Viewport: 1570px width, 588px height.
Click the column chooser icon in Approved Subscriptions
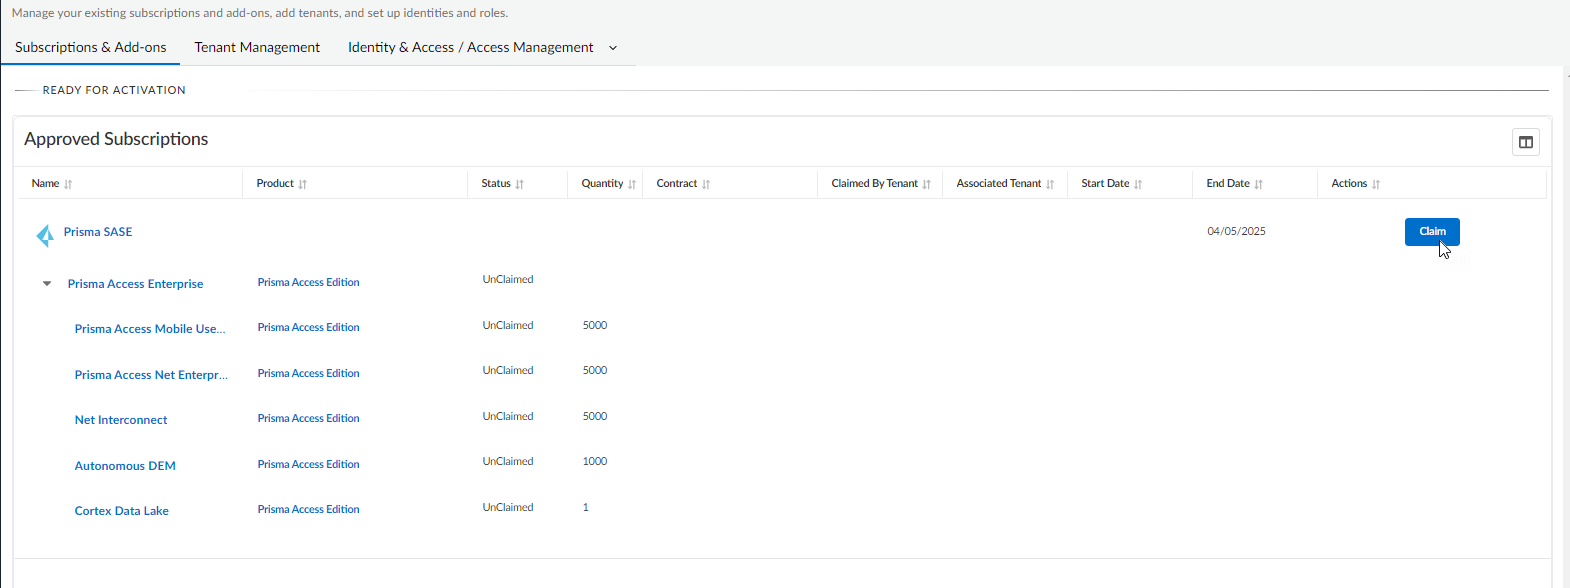(x=1525, y=142)
